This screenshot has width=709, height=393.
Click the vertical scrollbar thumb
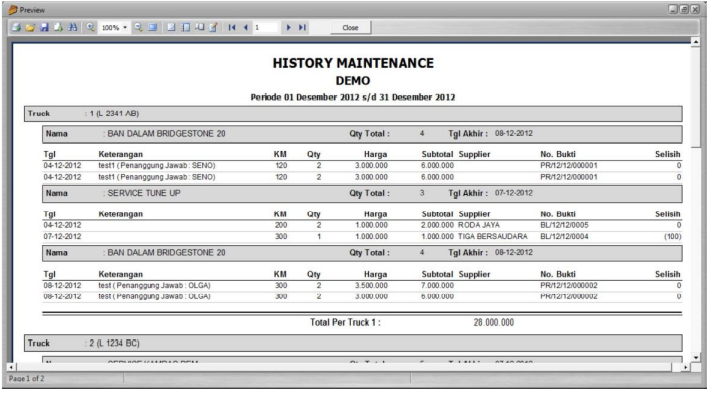[695, 96]
